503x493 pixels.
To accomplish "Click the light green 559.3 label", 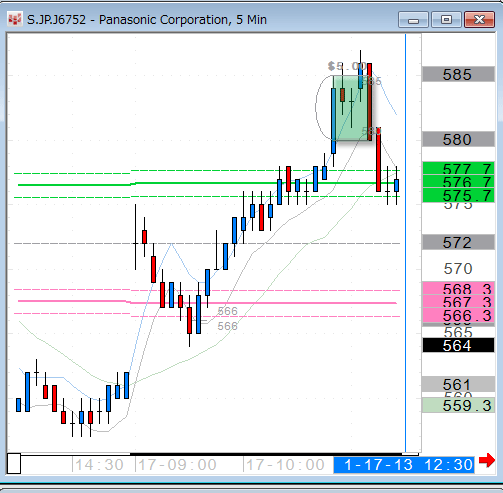I will 458,405.
